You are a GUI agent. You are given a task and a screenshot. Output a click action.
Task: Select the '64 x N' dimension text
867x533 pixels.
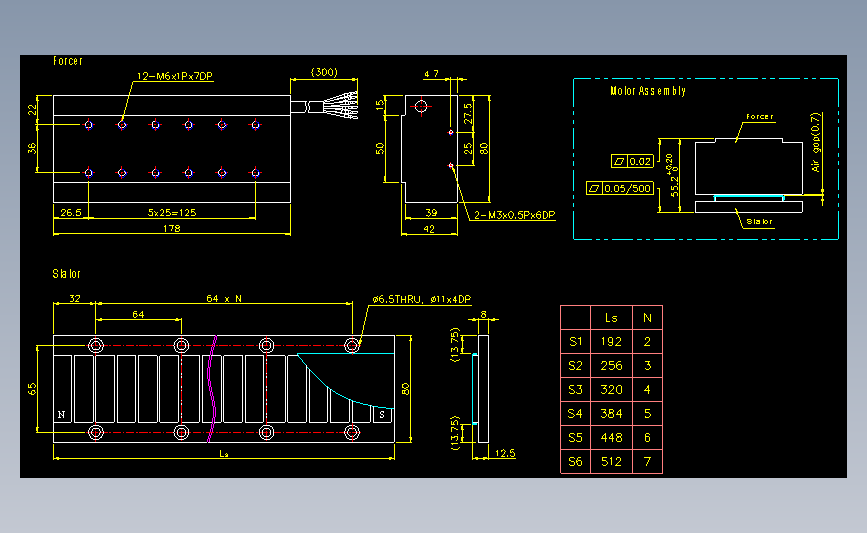224,299
